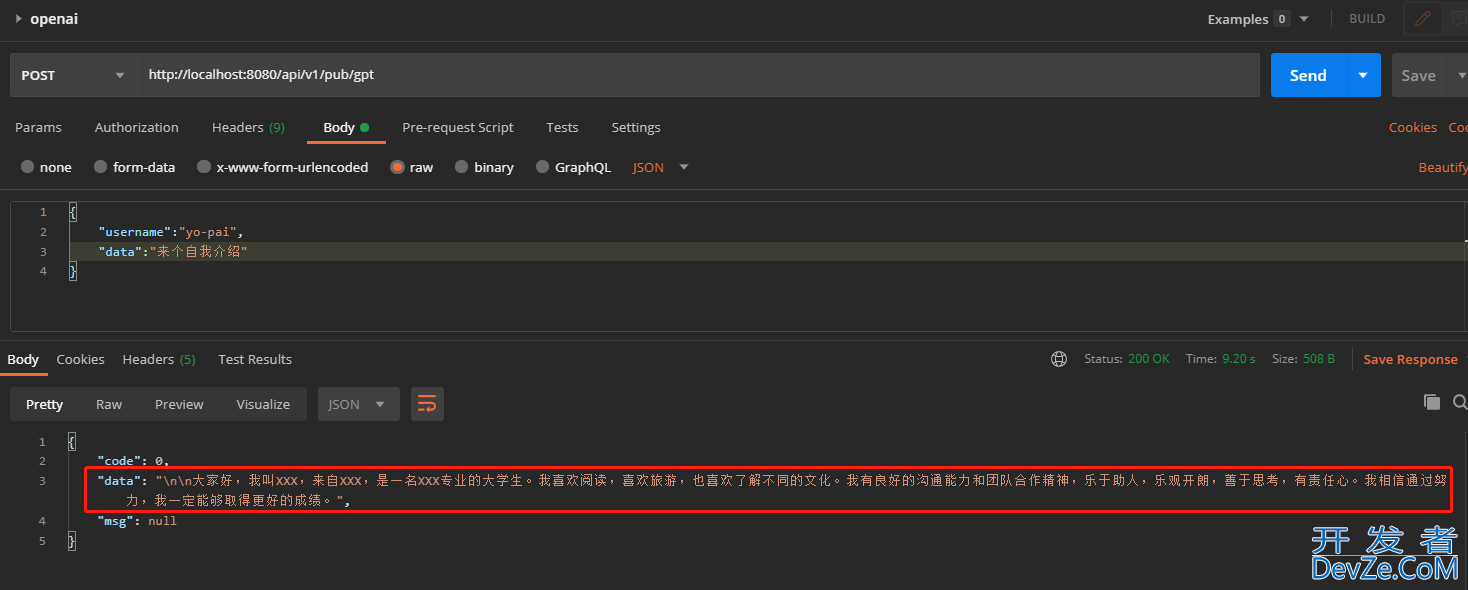The image size is (1468, 590).
Task: Click the wrap lines icon in response
Action: (427, 404)
